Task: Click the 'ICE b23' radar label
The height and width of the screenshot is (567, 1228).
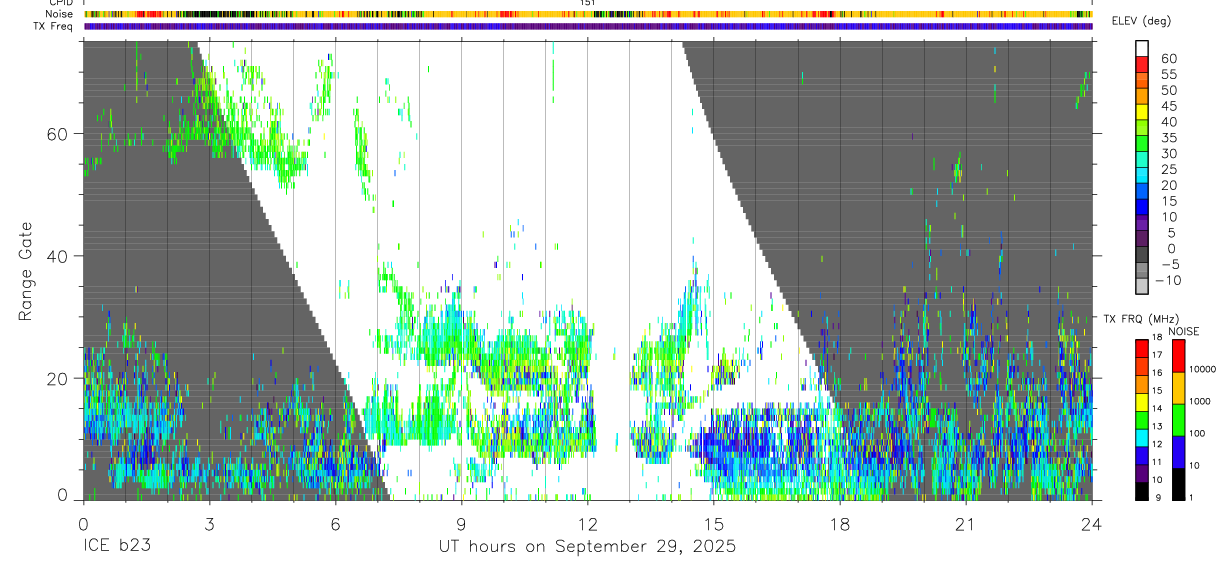Action: (113, 546)
